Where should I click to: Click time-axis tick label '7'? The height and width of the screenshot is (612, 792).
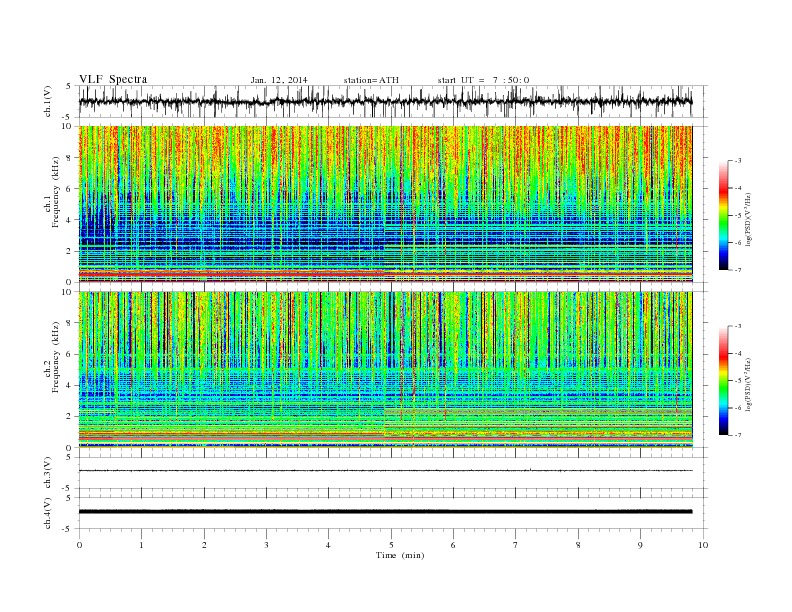[516, 545]
